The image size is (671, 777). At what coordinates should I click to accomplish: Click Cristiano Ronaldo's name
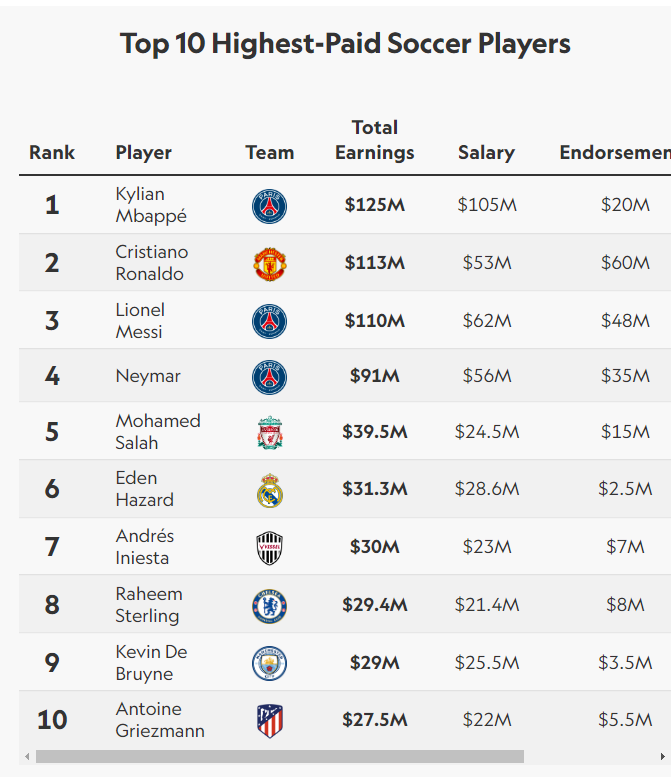[151, 263]
